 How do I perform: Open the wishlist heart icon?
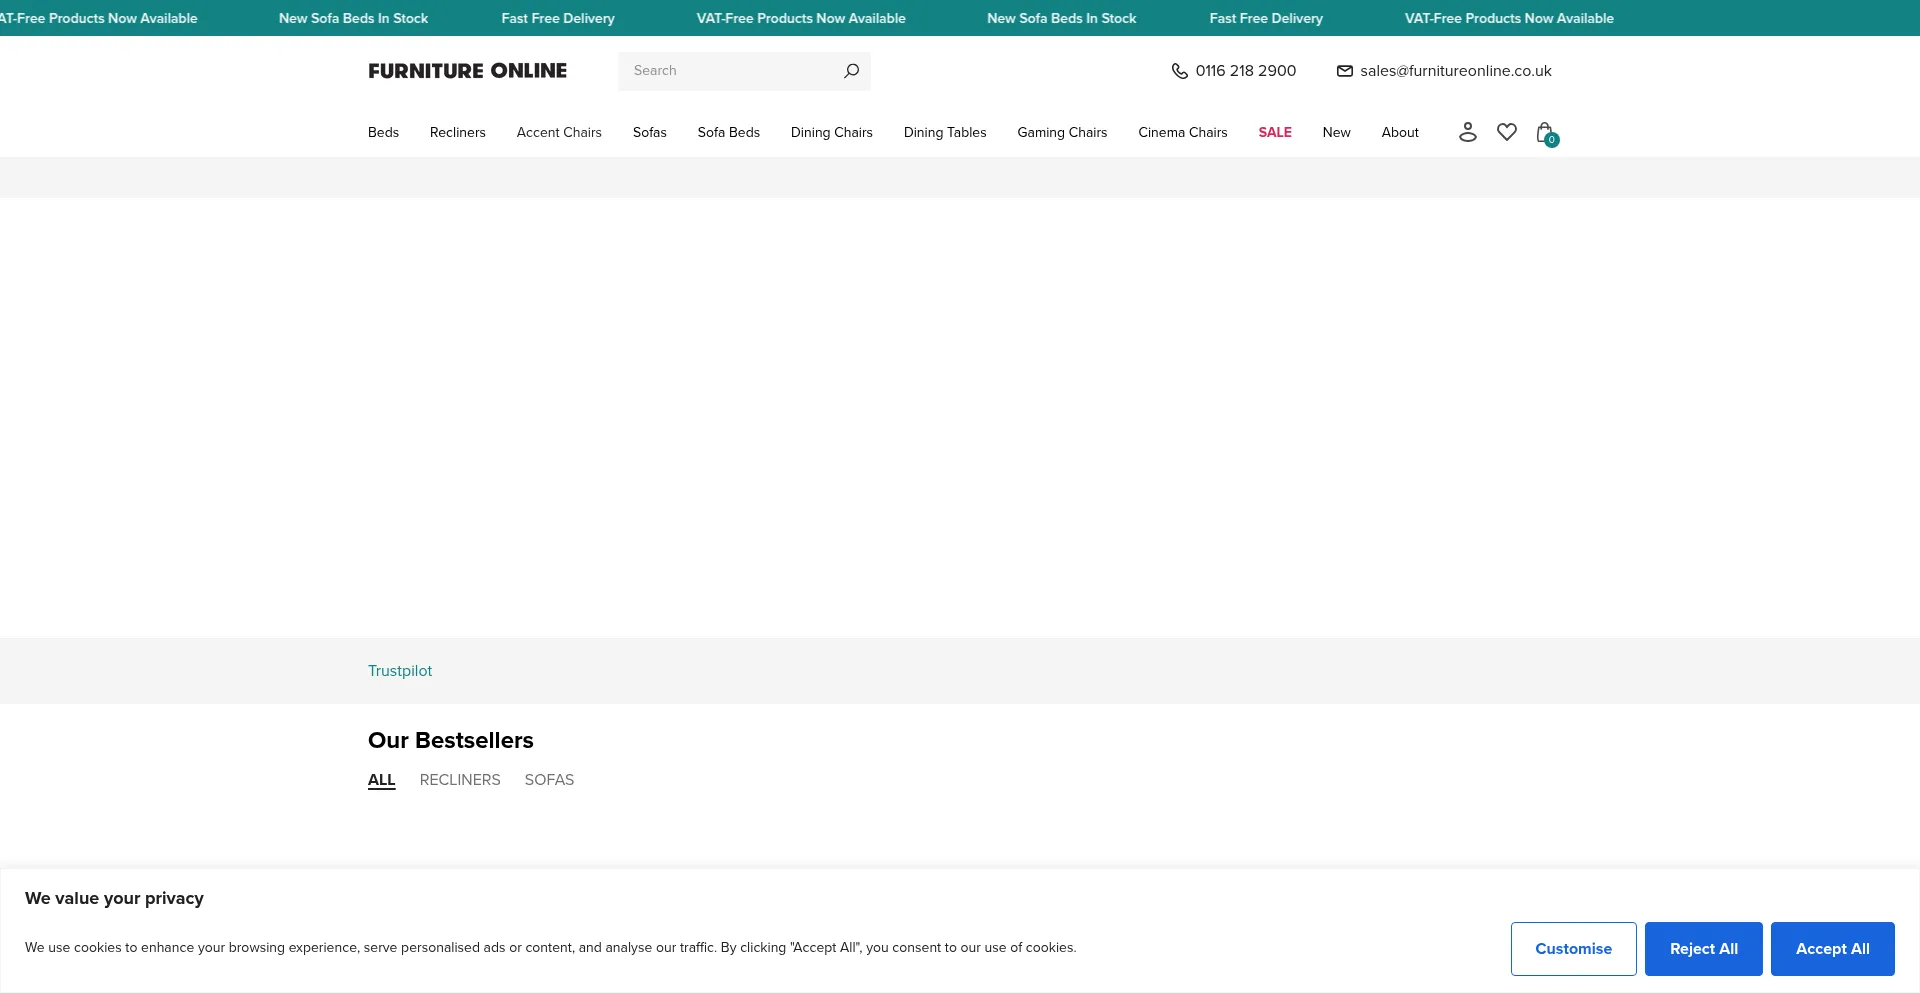pyautogui.click(x=1507, y=132)
